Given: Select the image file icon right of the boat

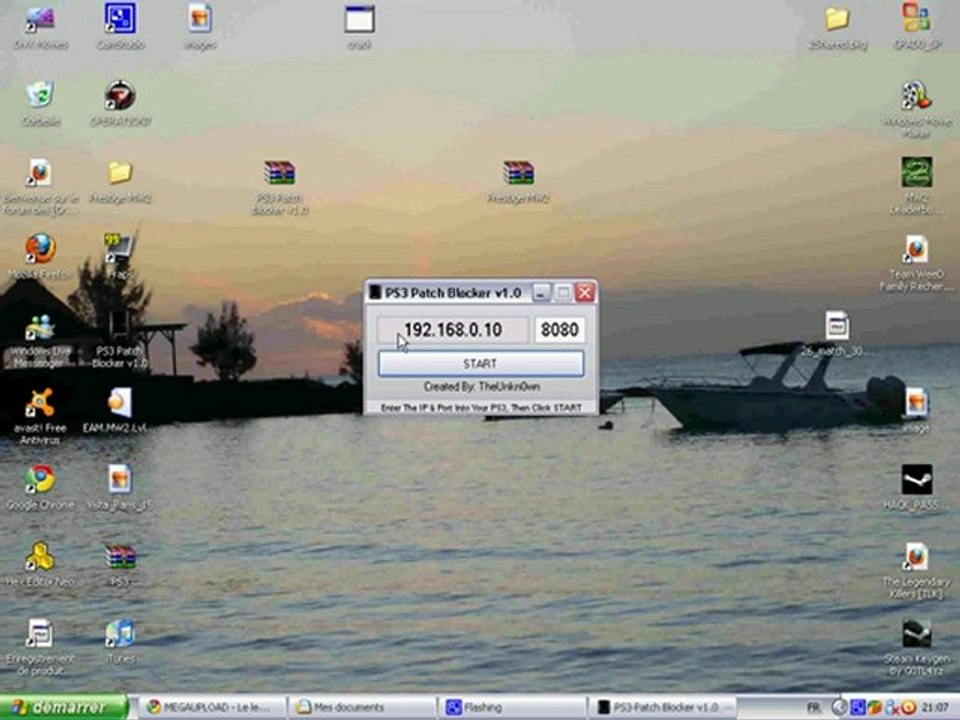Looking at the screenshot, I should tap(917, 410).
